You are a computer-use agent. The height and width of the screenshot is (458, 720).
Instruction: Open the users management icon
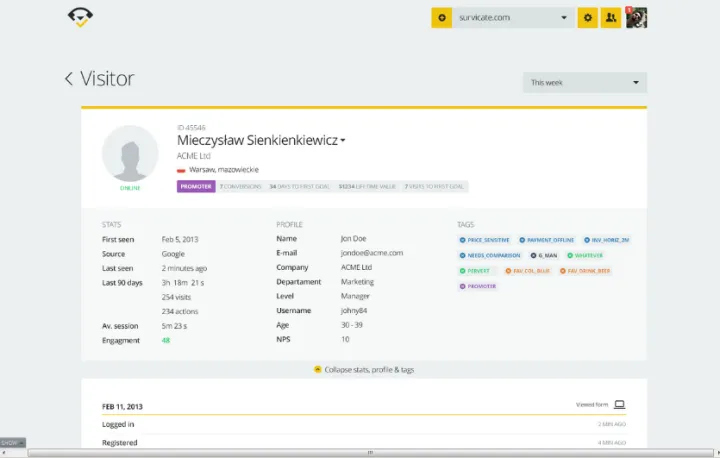611,18
